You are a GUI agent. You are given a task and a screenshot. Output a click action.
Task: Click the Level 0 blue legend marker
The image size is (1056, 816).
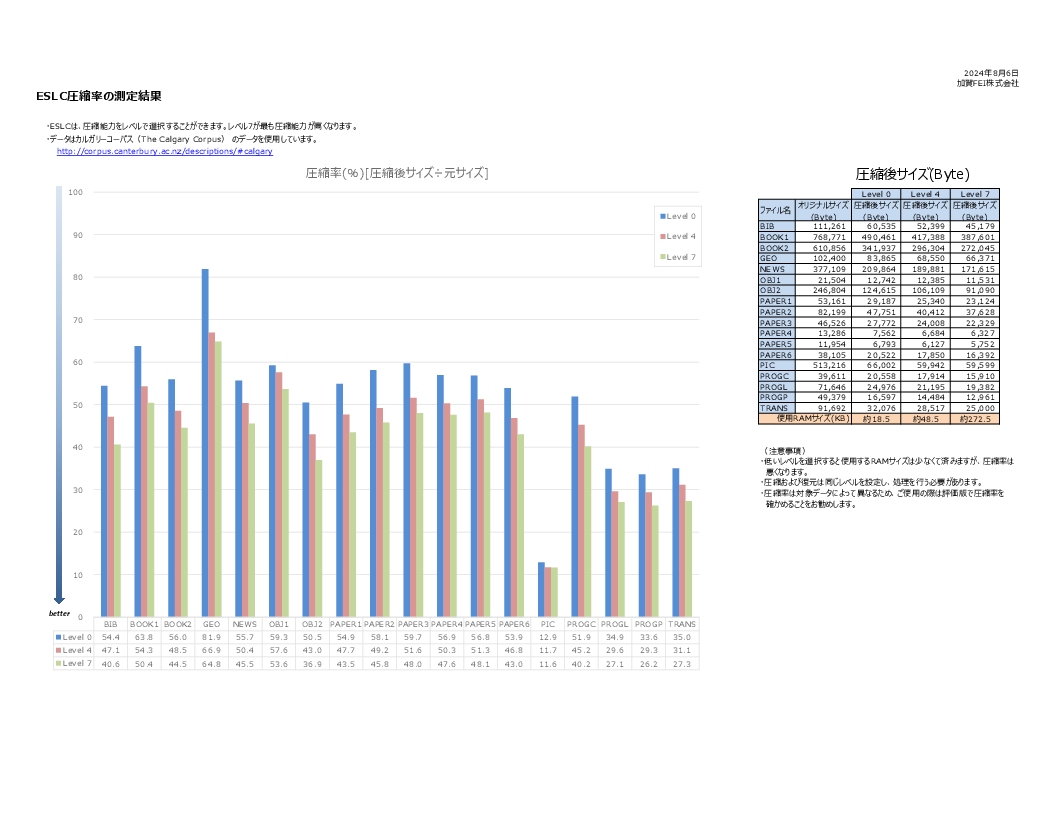pyautogui.click(x=661, y=215)
